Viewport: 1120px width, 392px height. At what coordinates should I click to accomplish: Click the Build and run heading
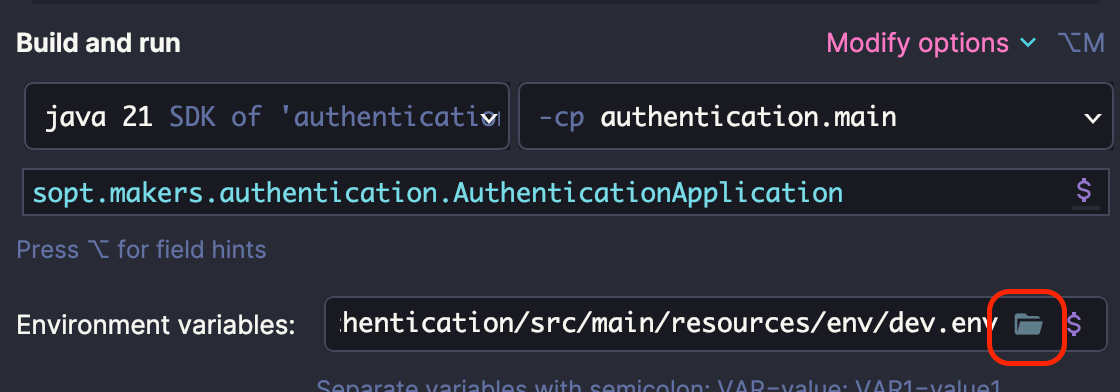[x=99, y=44]
